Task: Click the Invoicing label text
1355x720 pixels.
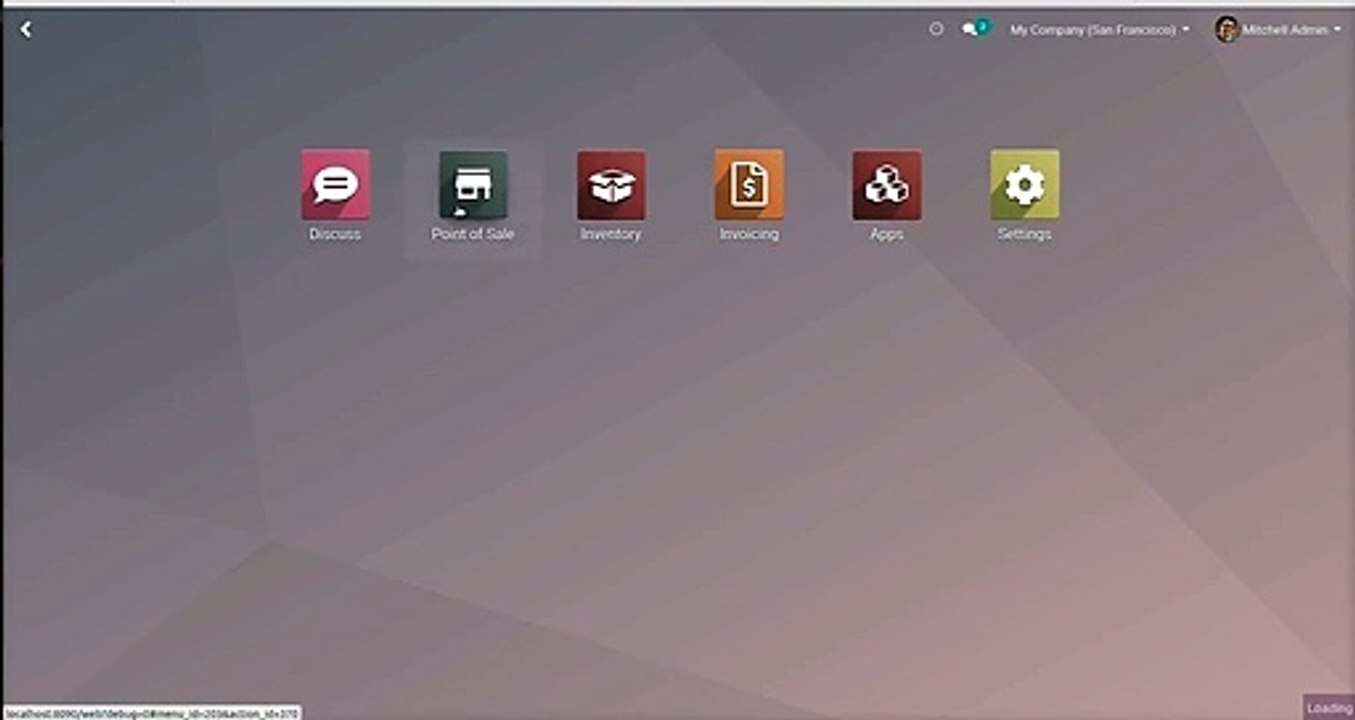Action: (749, 234)
